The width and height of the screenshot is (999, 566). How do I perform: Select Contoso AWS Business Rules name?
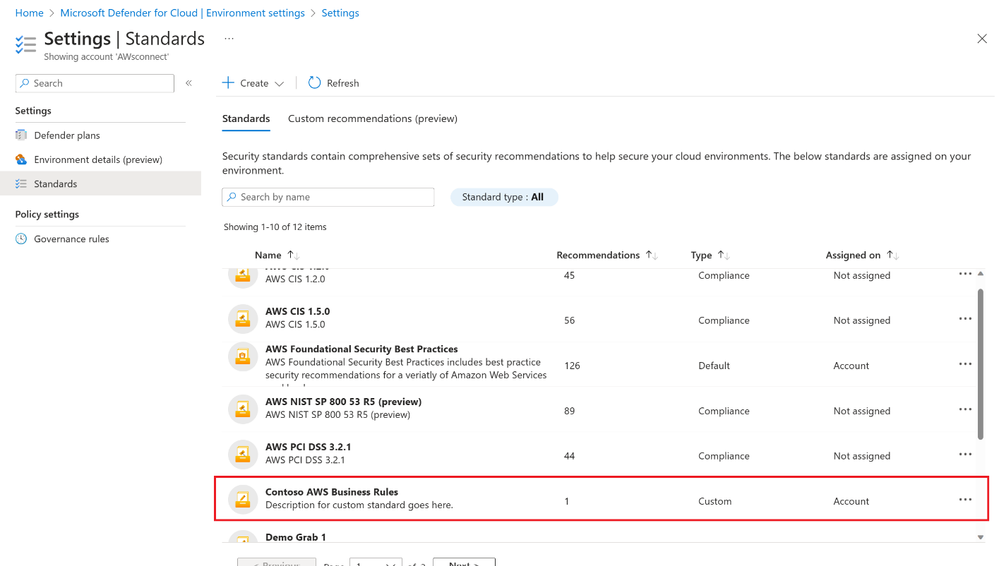(x=331, y=492)
